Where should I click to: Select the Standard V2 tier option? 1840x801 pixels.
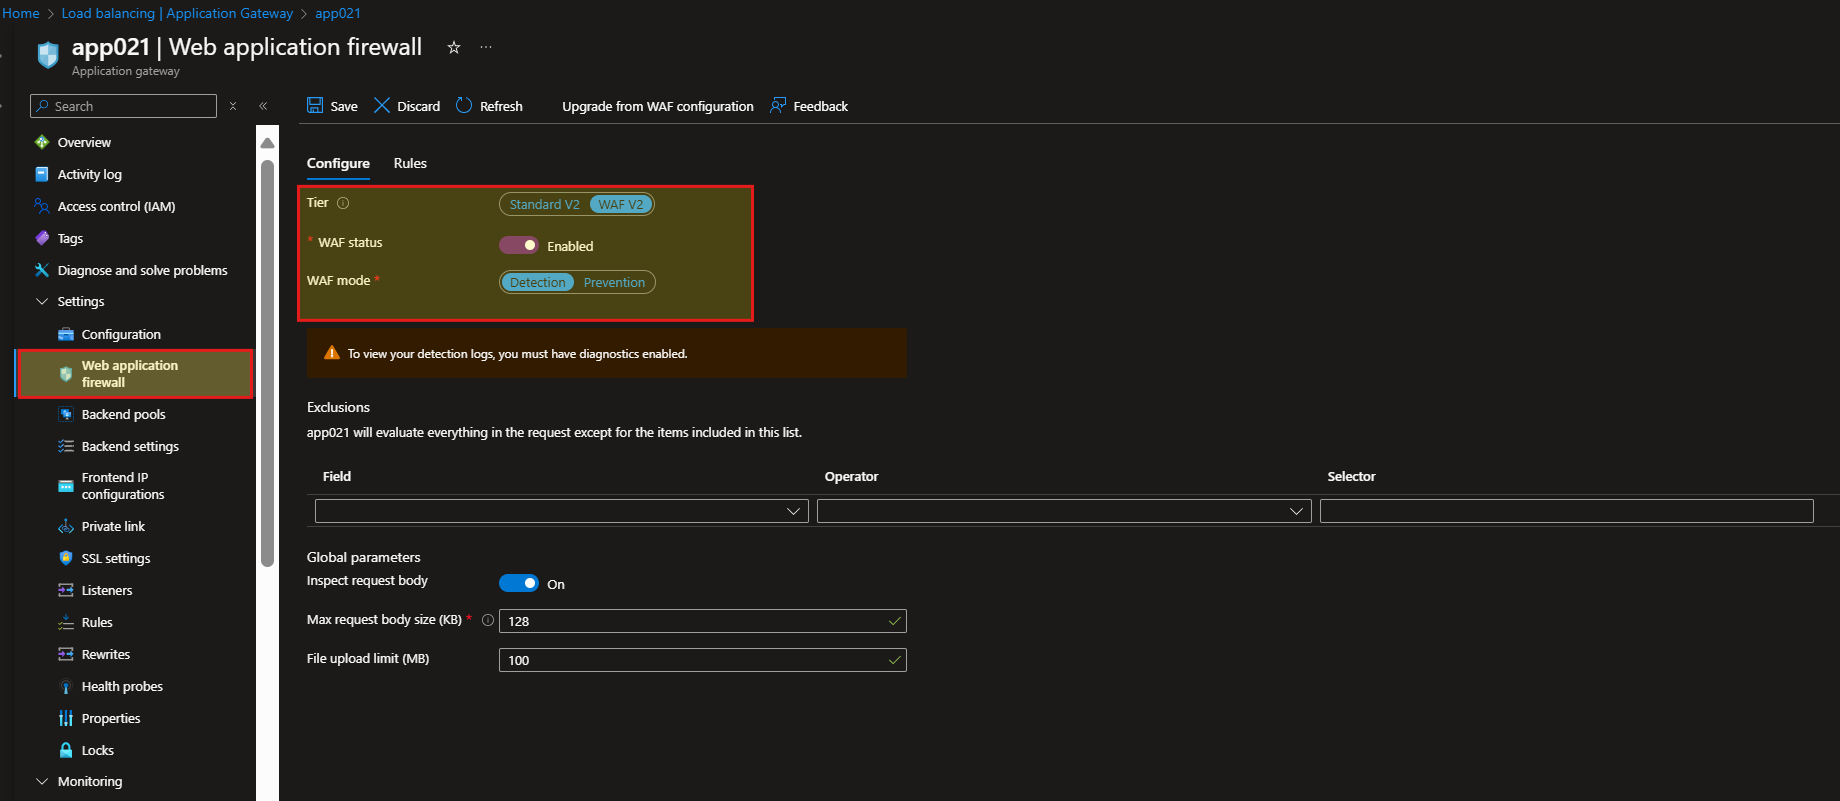point(544,204)
